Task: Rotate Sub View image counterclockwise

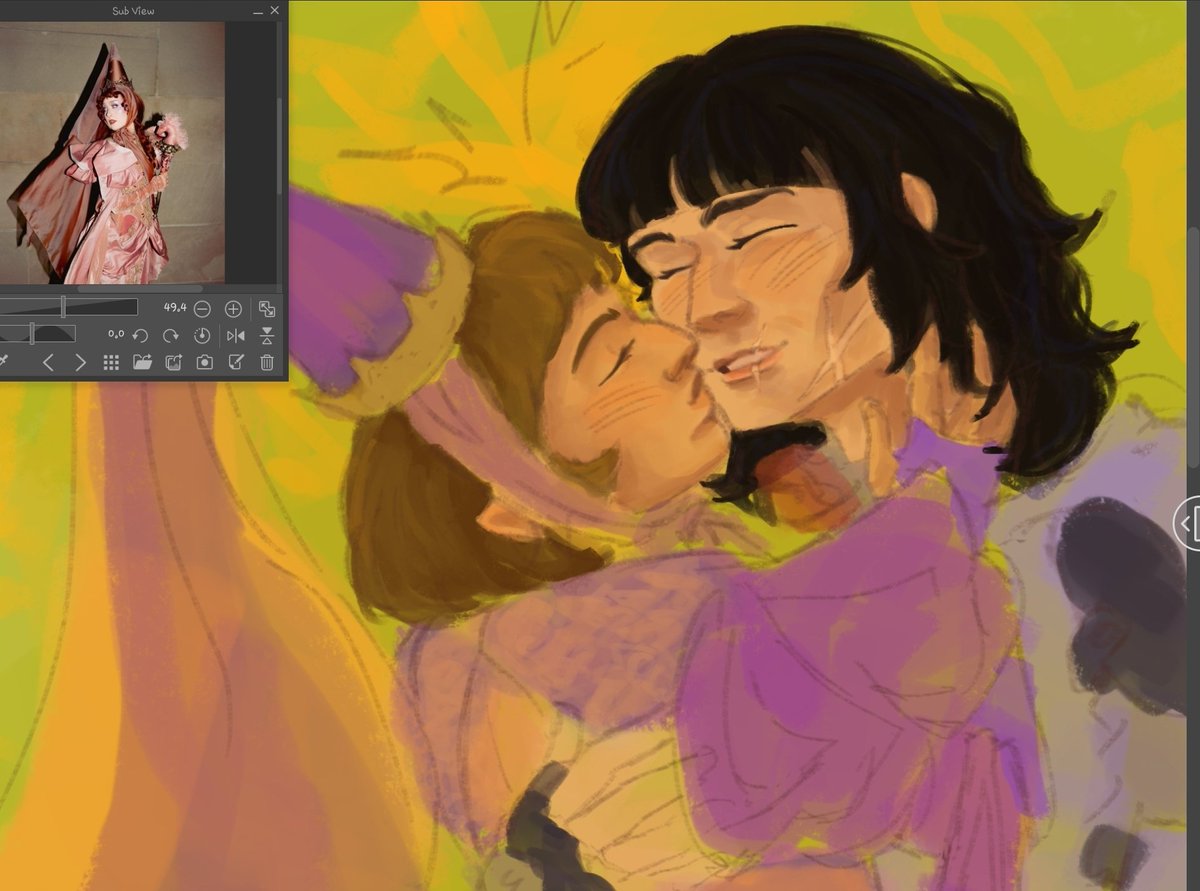Action: 140,335
